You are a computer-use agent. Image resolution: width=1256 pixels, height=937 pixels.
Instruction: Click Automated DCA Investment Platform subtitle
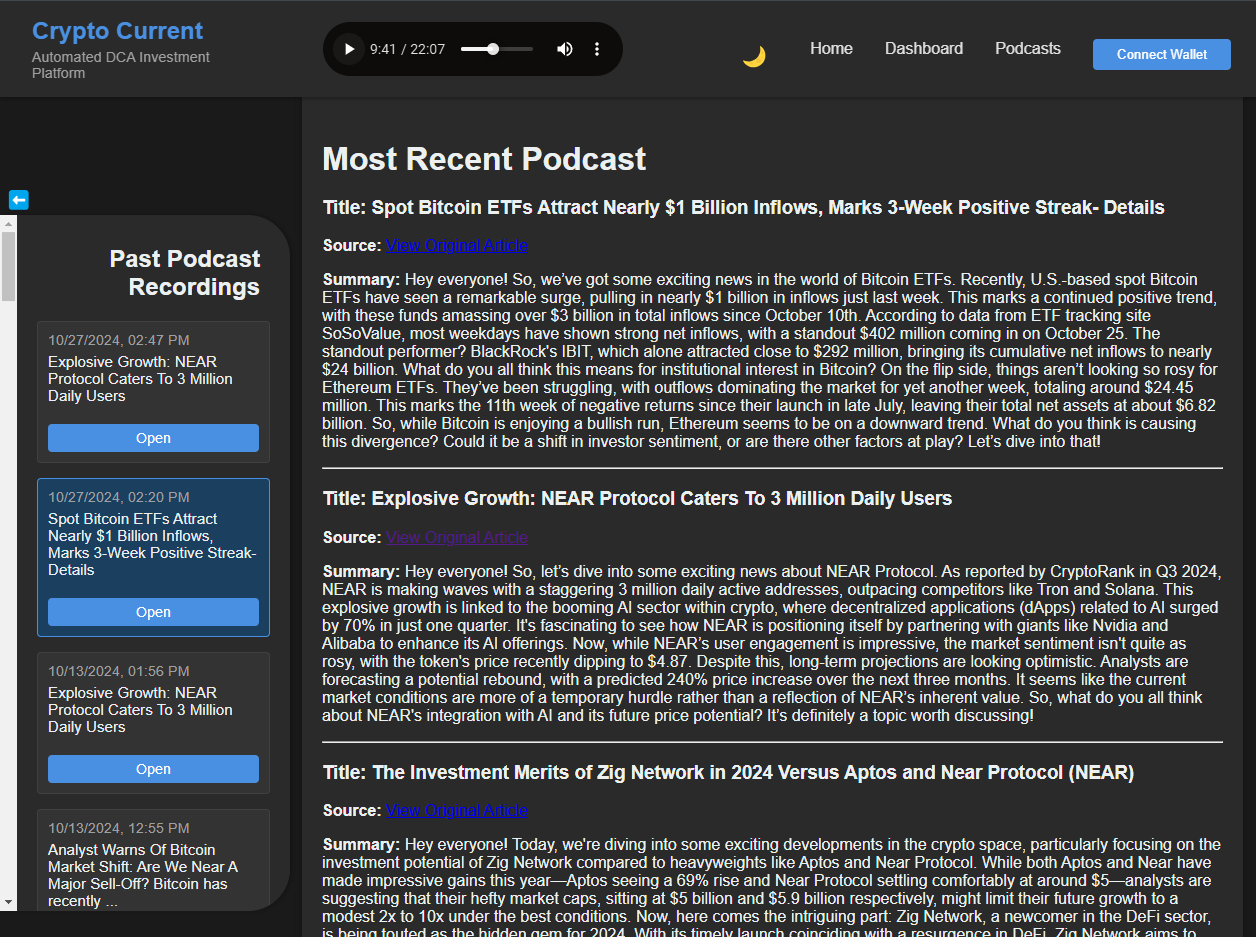pyautogui.click(x=121, y=65)
